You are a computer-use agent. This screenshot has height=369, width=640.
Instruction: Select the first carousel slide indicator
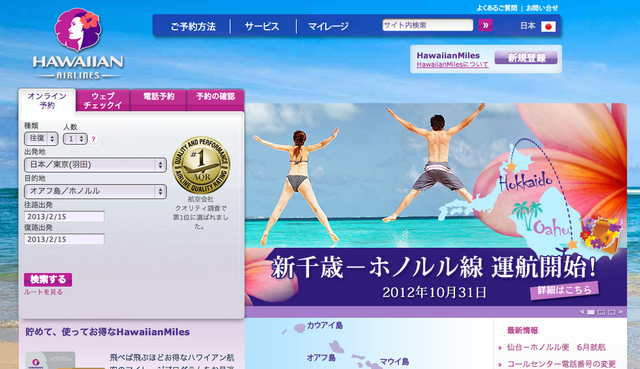[591, 312]
